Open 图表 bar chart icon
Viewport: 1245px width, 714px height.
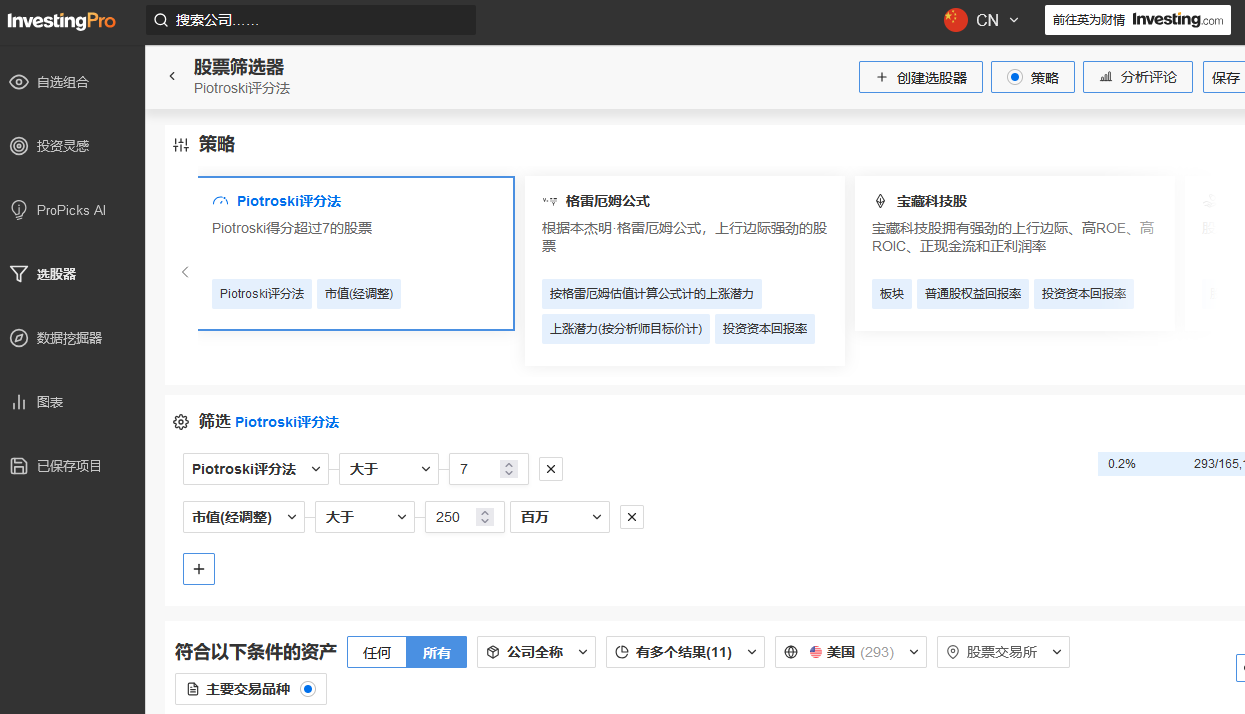coord(19,402)
